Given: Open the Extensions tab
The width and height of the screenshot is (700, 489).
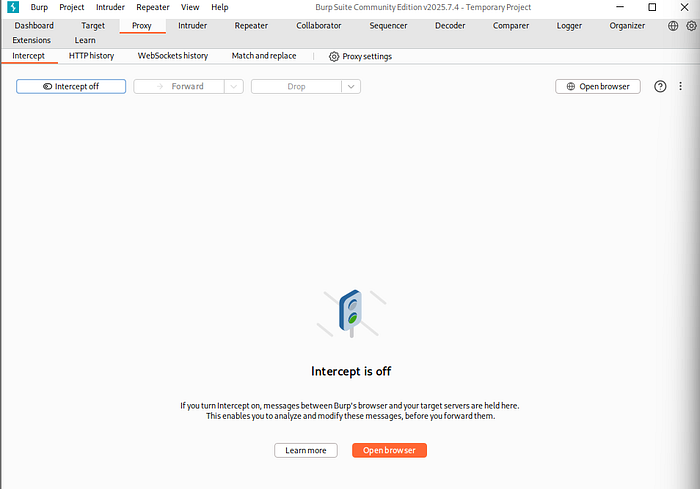Looking at the screenshot, I should pos(32,40).
